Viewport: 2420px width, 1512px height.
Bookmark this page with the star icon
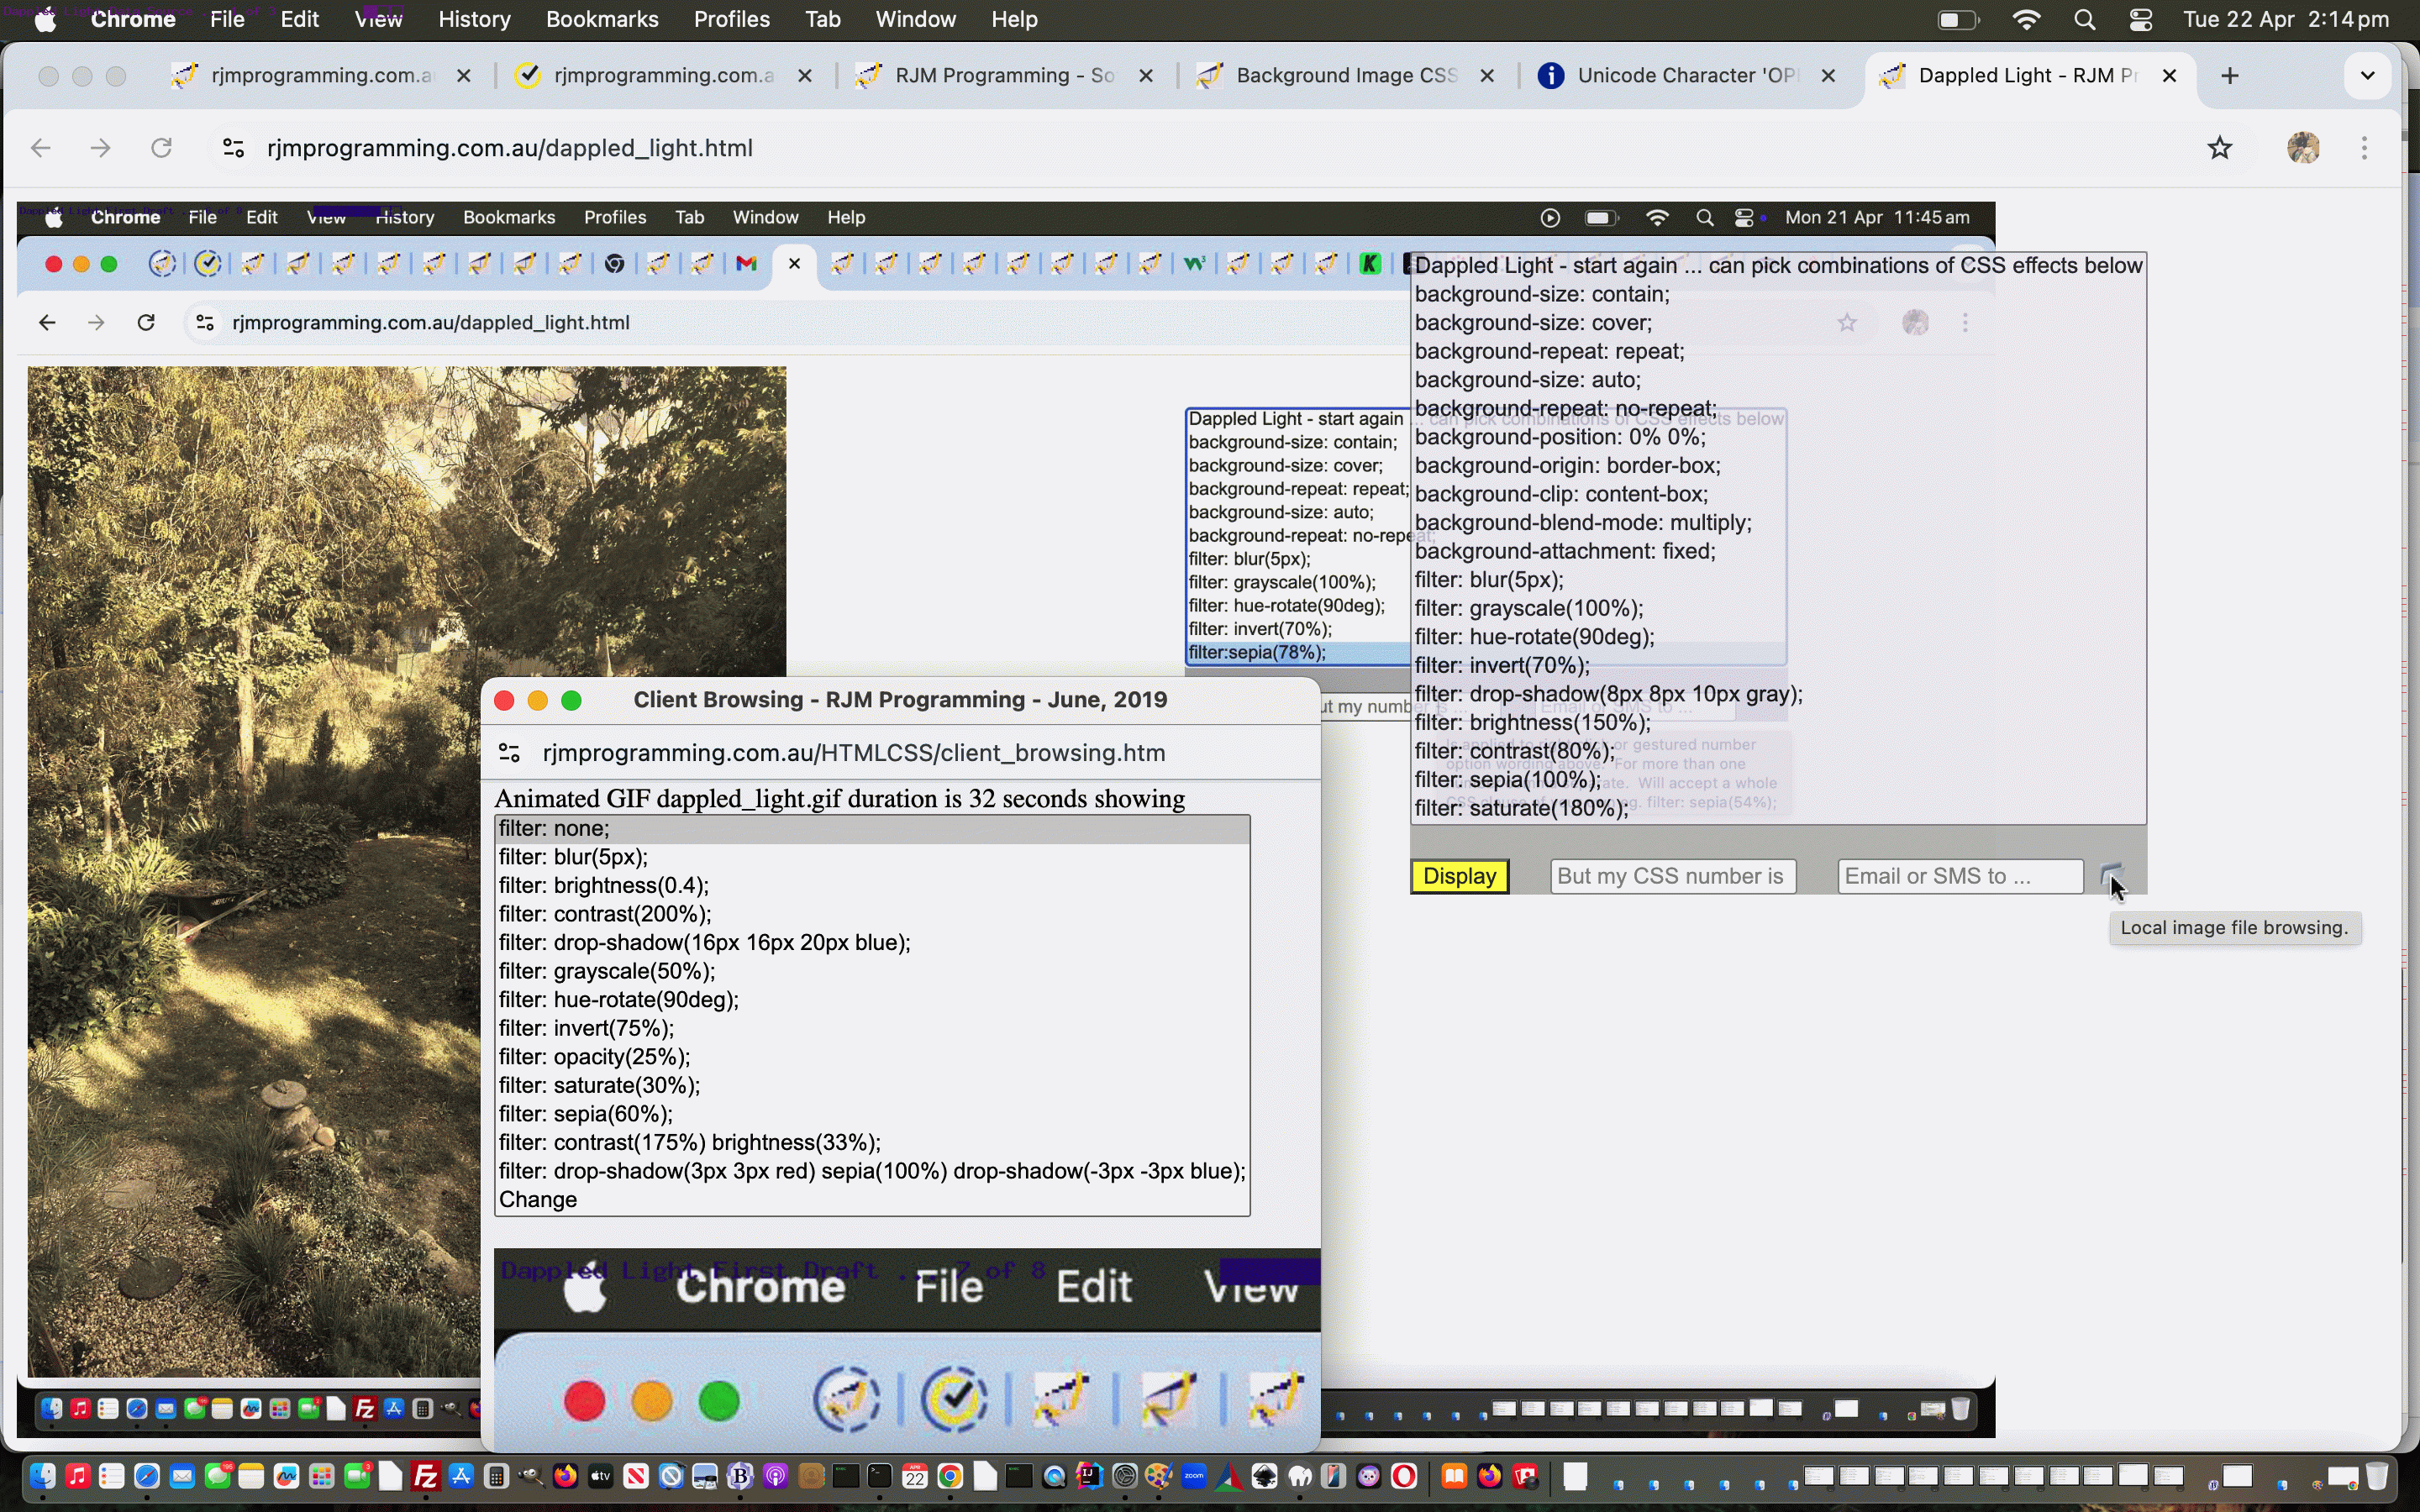tap(2220, 148)
